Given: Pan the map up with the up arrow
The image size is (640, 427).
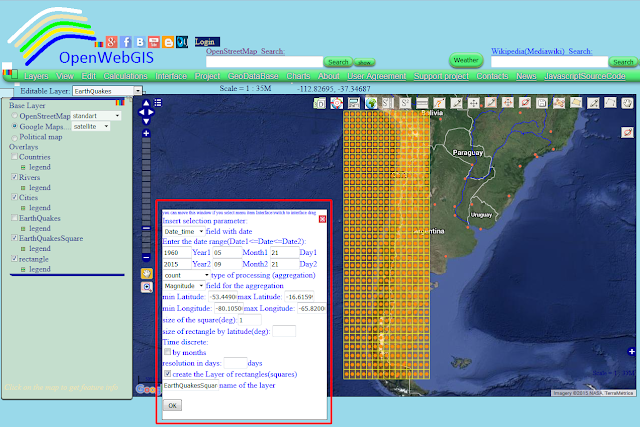Looking at the screenshot, I should point(146,104).
